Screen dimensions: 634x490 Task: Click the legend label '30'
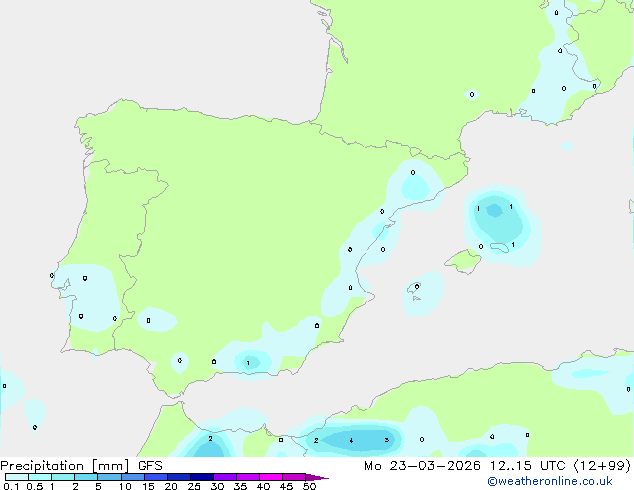(217, 486)
